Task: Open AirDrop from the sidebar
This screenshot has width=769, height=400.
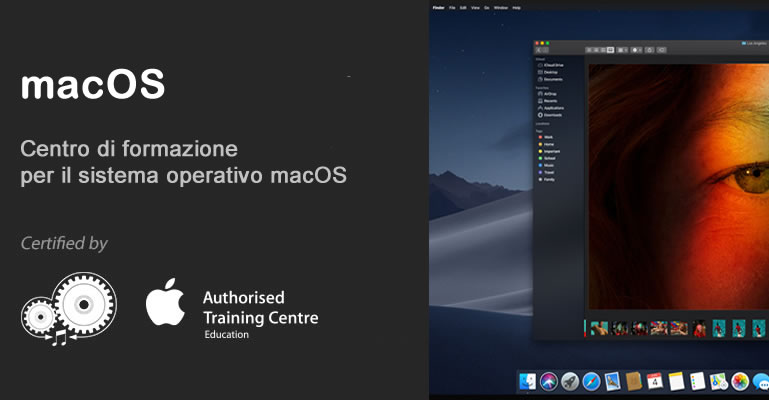Action: tap(547, 94)
